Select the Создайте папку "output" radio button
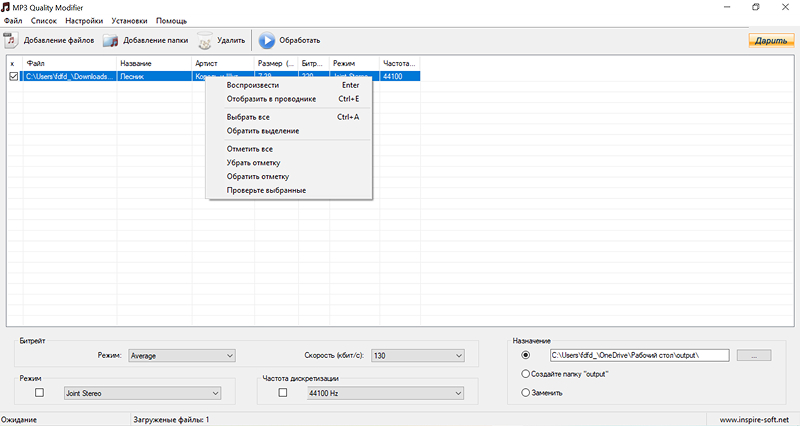The height and width of the screenshot is (426, 800). (x=526, y=374)
